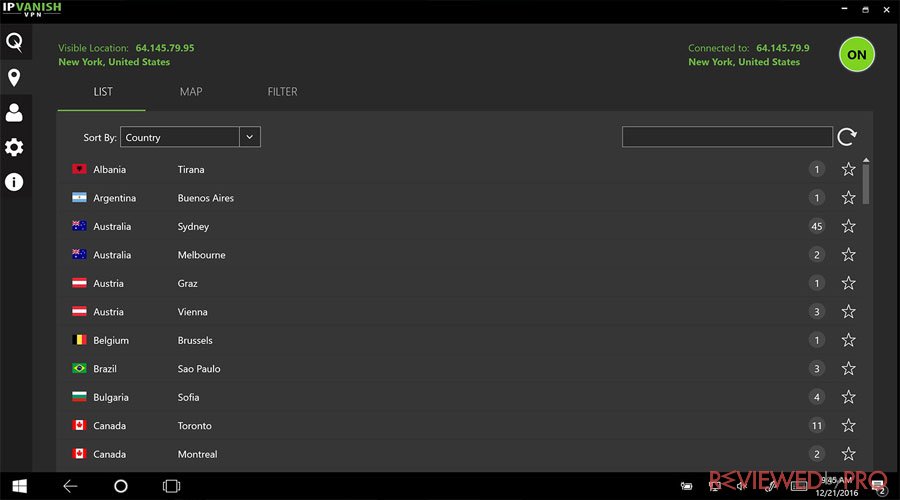
Task: Open the Windows Start menu
Action: click(20, 486)
